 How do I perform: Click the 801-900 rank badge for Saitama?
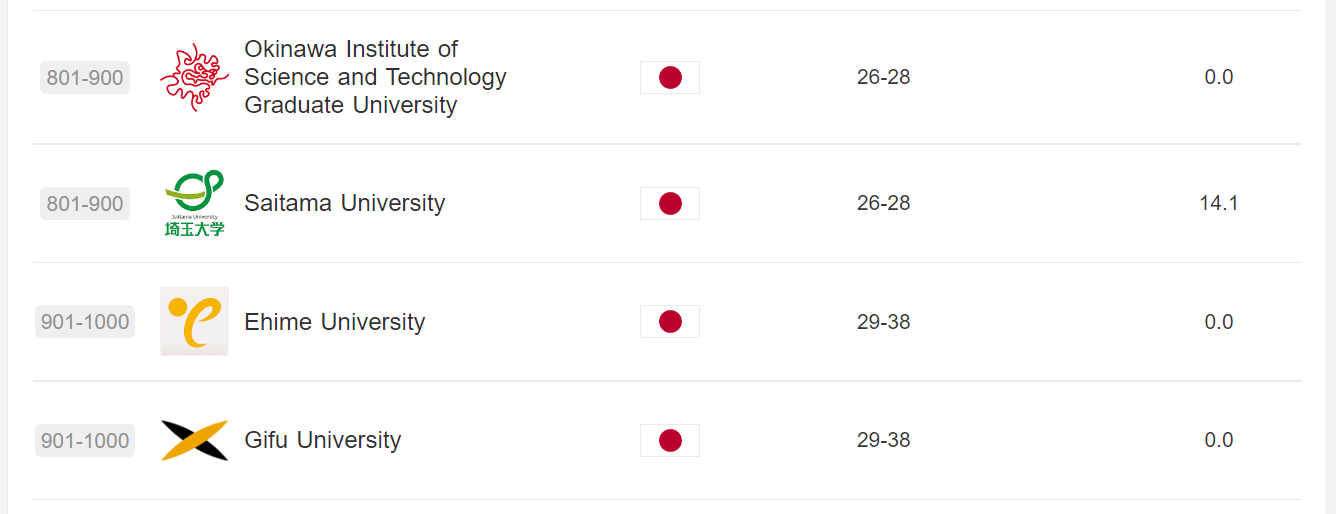(x=85, y=204)
